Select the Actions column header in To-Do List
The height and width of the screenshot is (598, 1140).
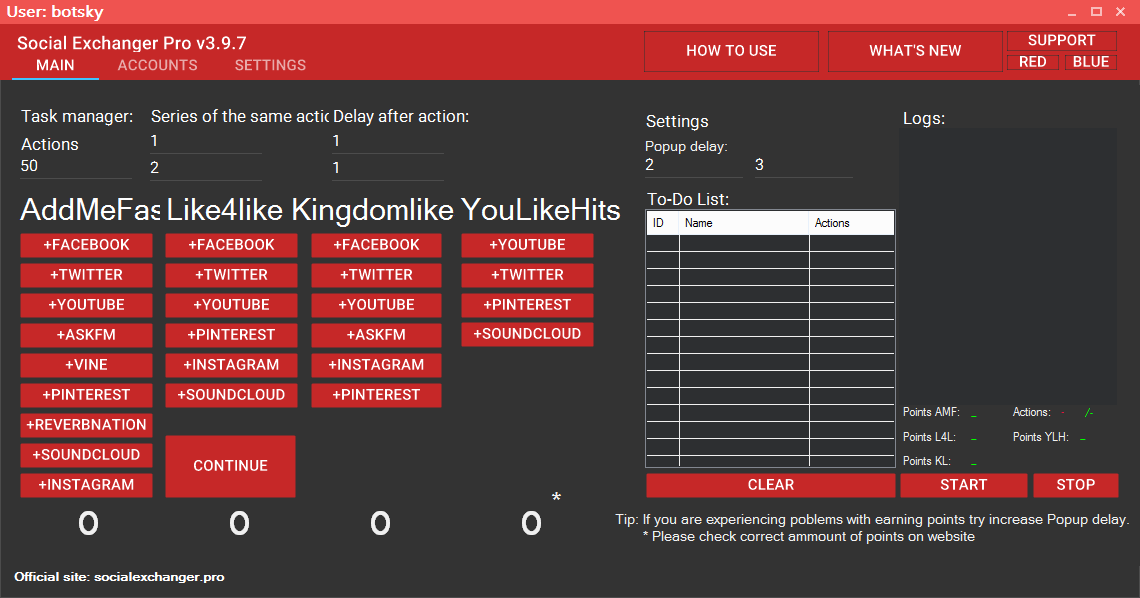[851, 223]
